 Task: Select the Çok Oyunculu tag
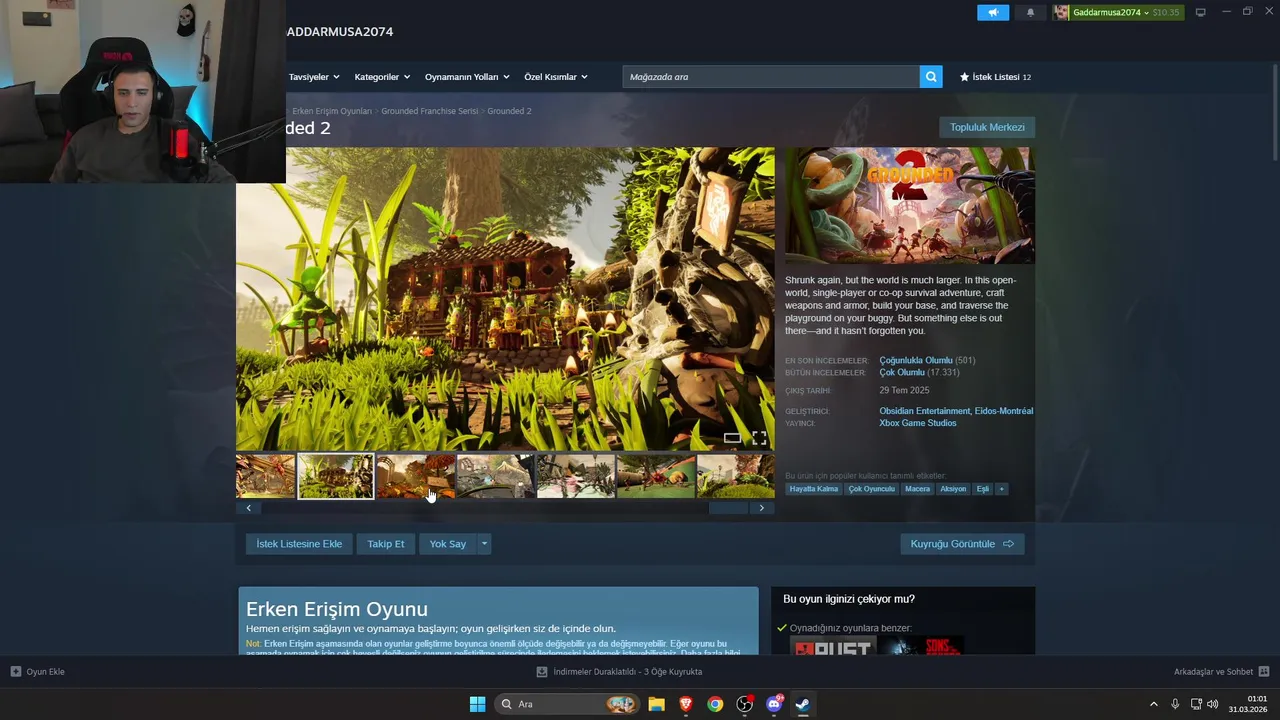pos(872,489)
